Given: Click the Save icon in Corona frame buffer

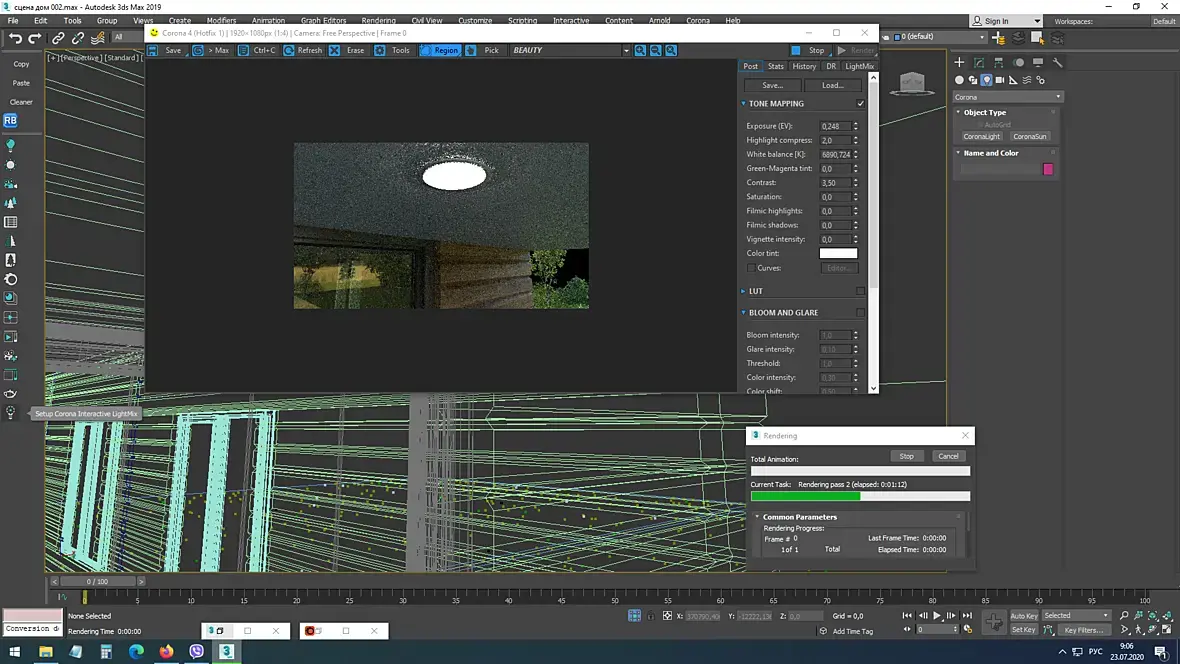Looking at the screenshot, I should pyautogui.click(x=154, y=50).
